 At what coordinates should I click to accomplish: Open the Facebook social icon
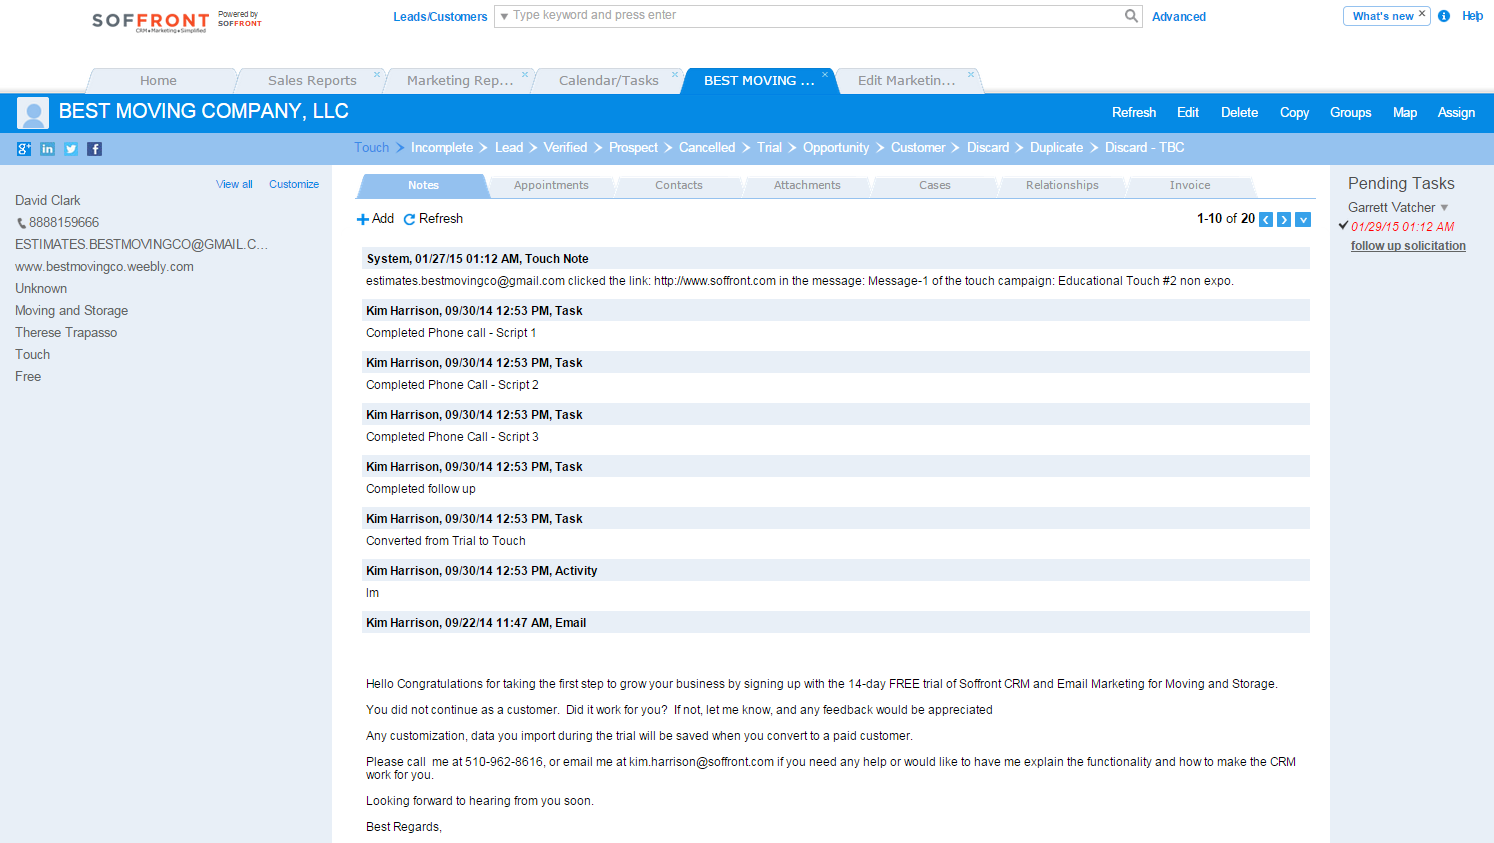[x=94, y=149]
